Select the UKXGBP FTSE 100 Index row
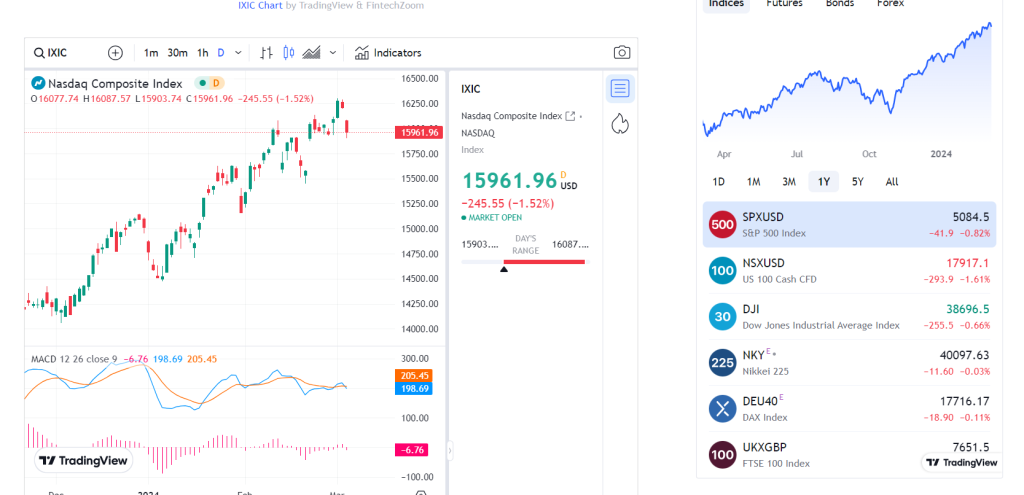Viewport: 1024px width, 495px height. 849,455
